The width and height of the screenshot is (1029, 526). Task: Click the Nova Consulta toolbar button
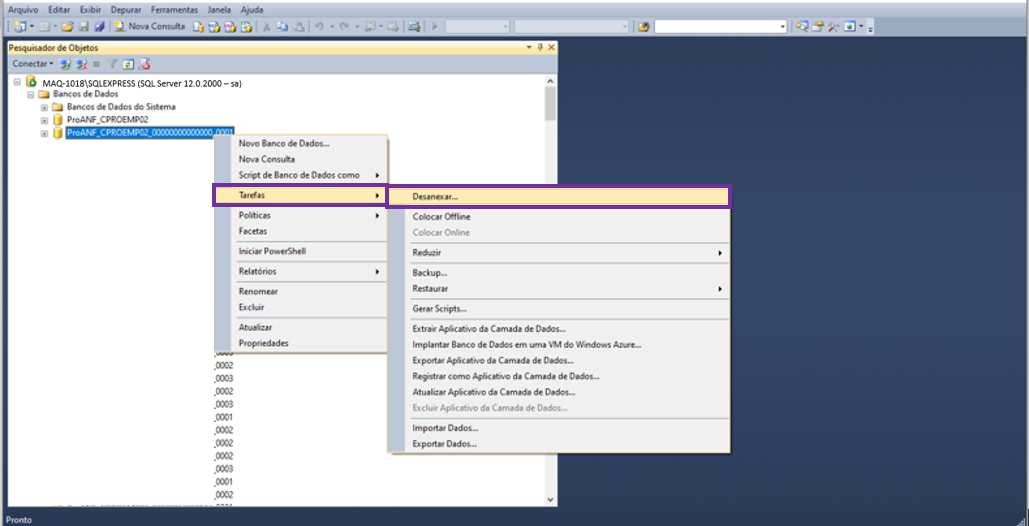point(148,26)
